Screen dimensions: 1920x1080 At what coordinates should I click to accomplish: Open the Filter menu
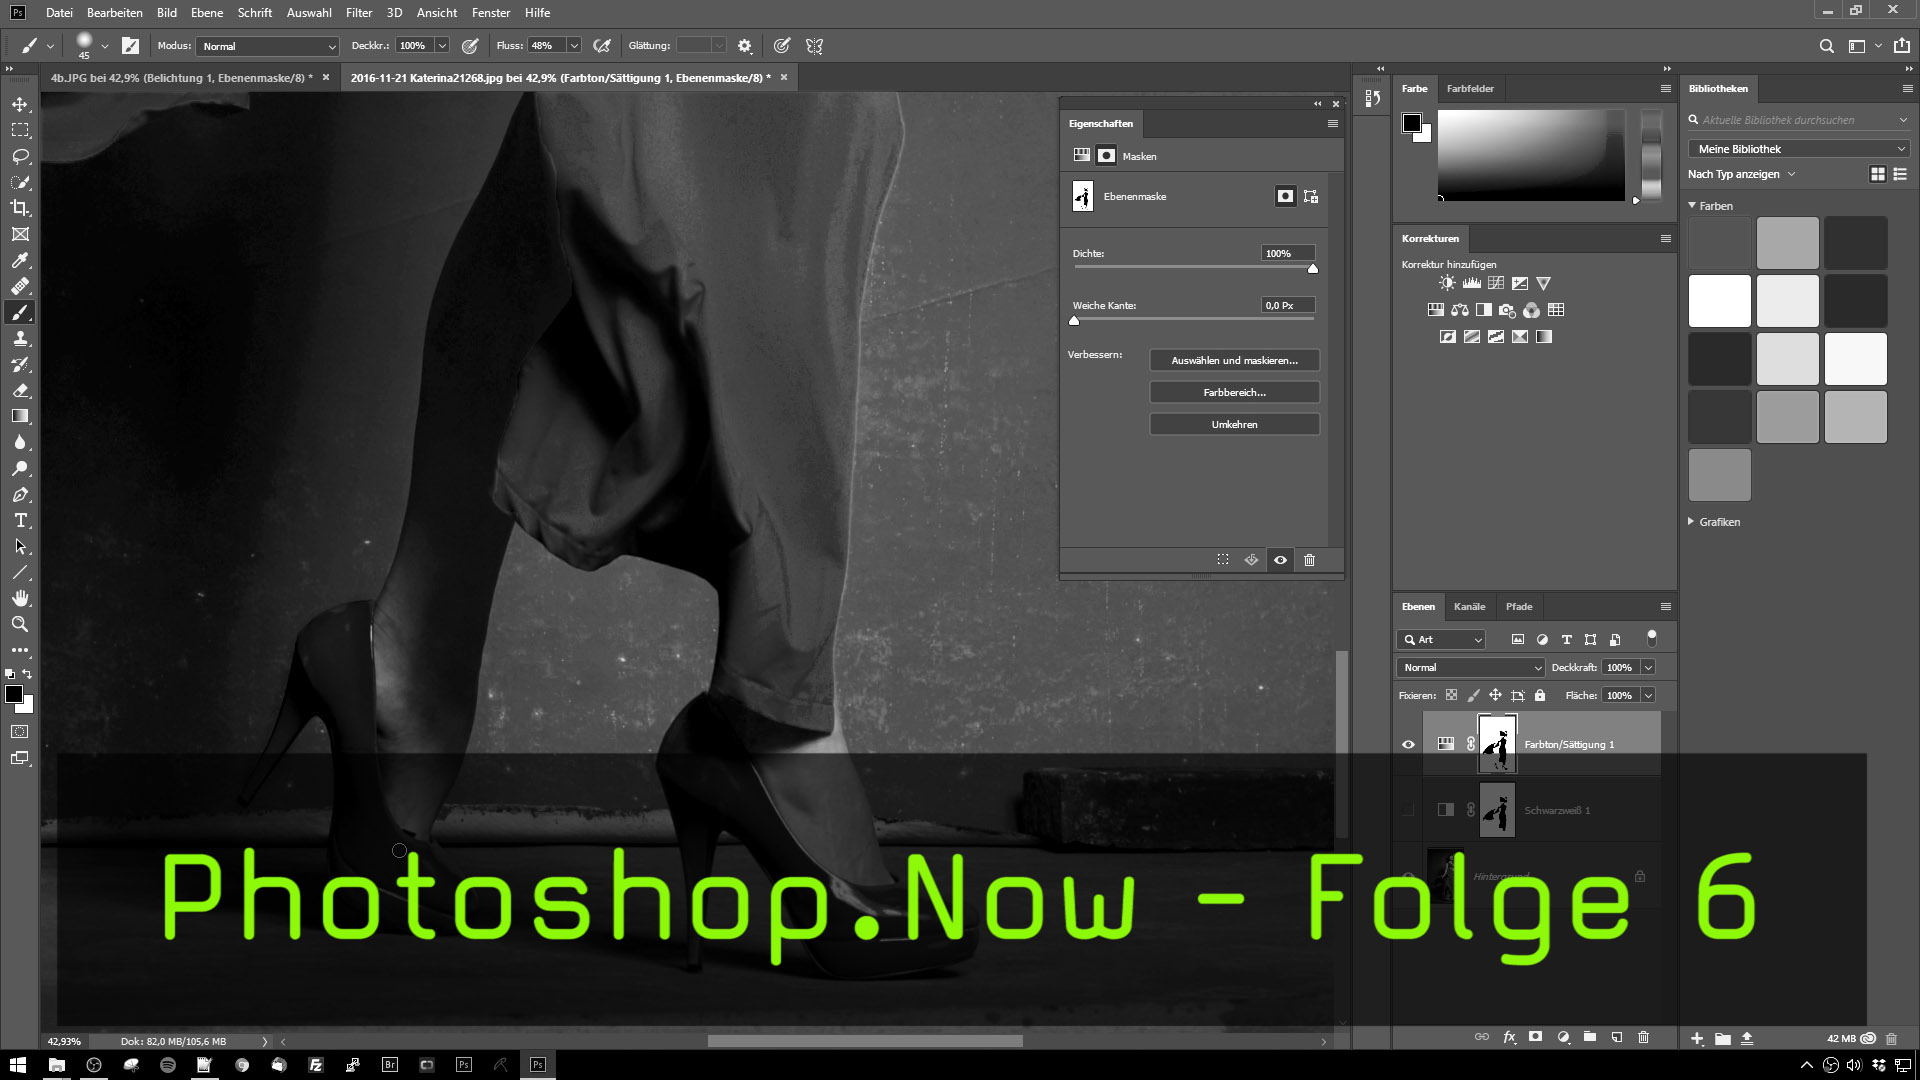(358, 13)
